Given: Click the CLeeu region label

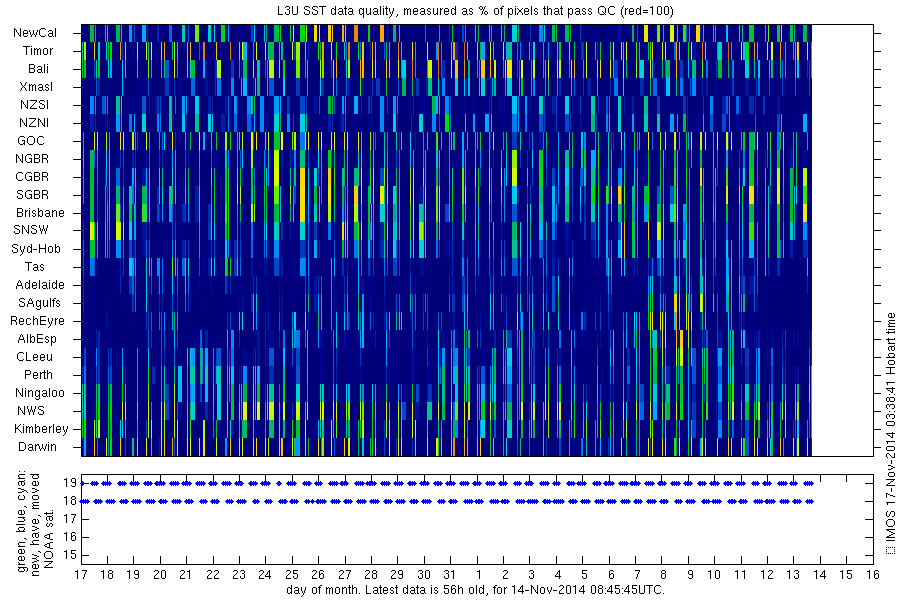Looking at the screenshot, I should point(34,357).
